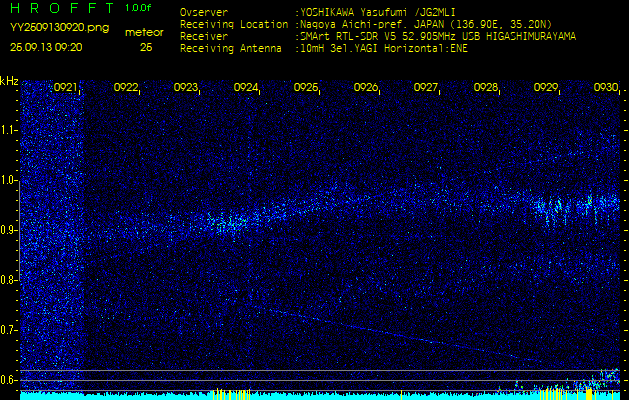Select the 0928 time marker

point(486,88)
